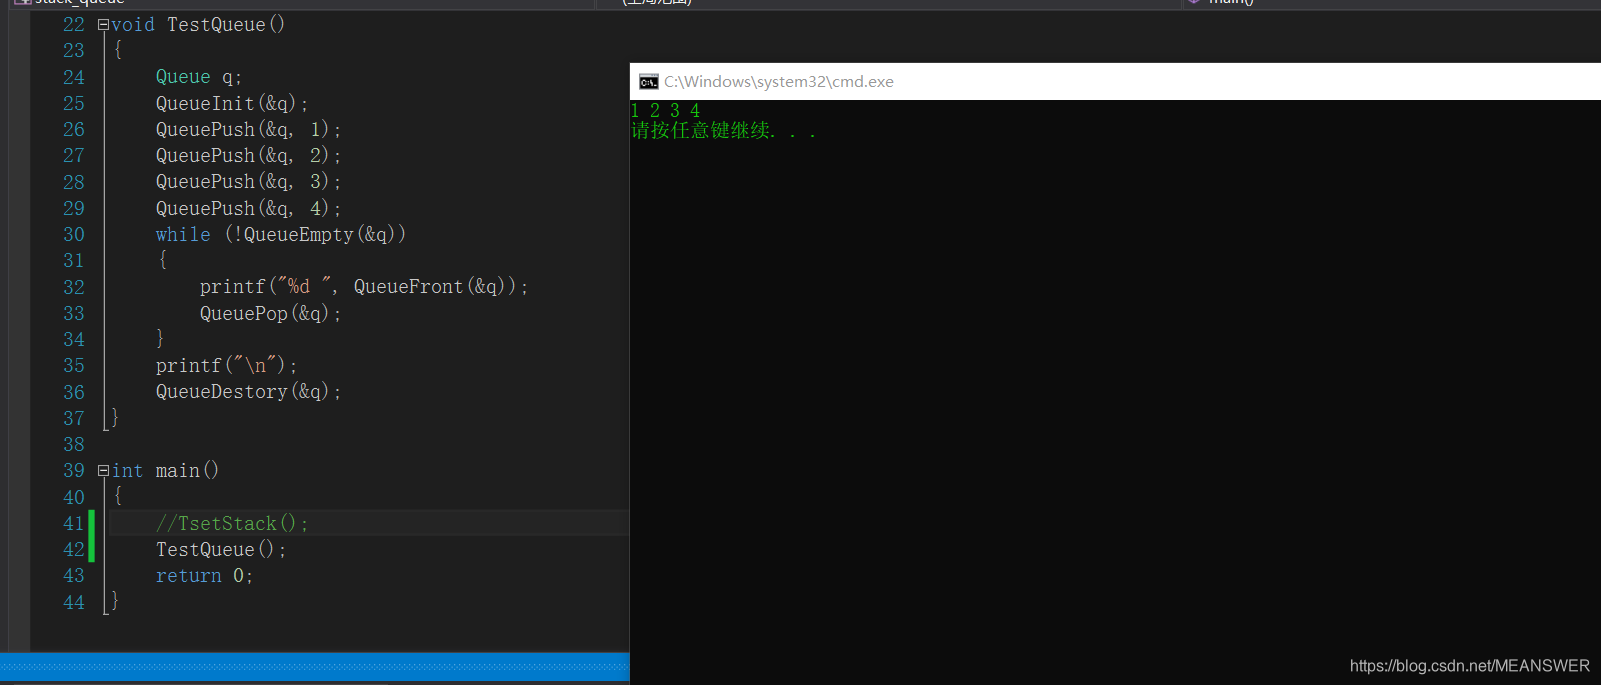This screenshot has height=685, width=1601.
Task: Select line number 43 in the gutter
Action: [74, 576]
